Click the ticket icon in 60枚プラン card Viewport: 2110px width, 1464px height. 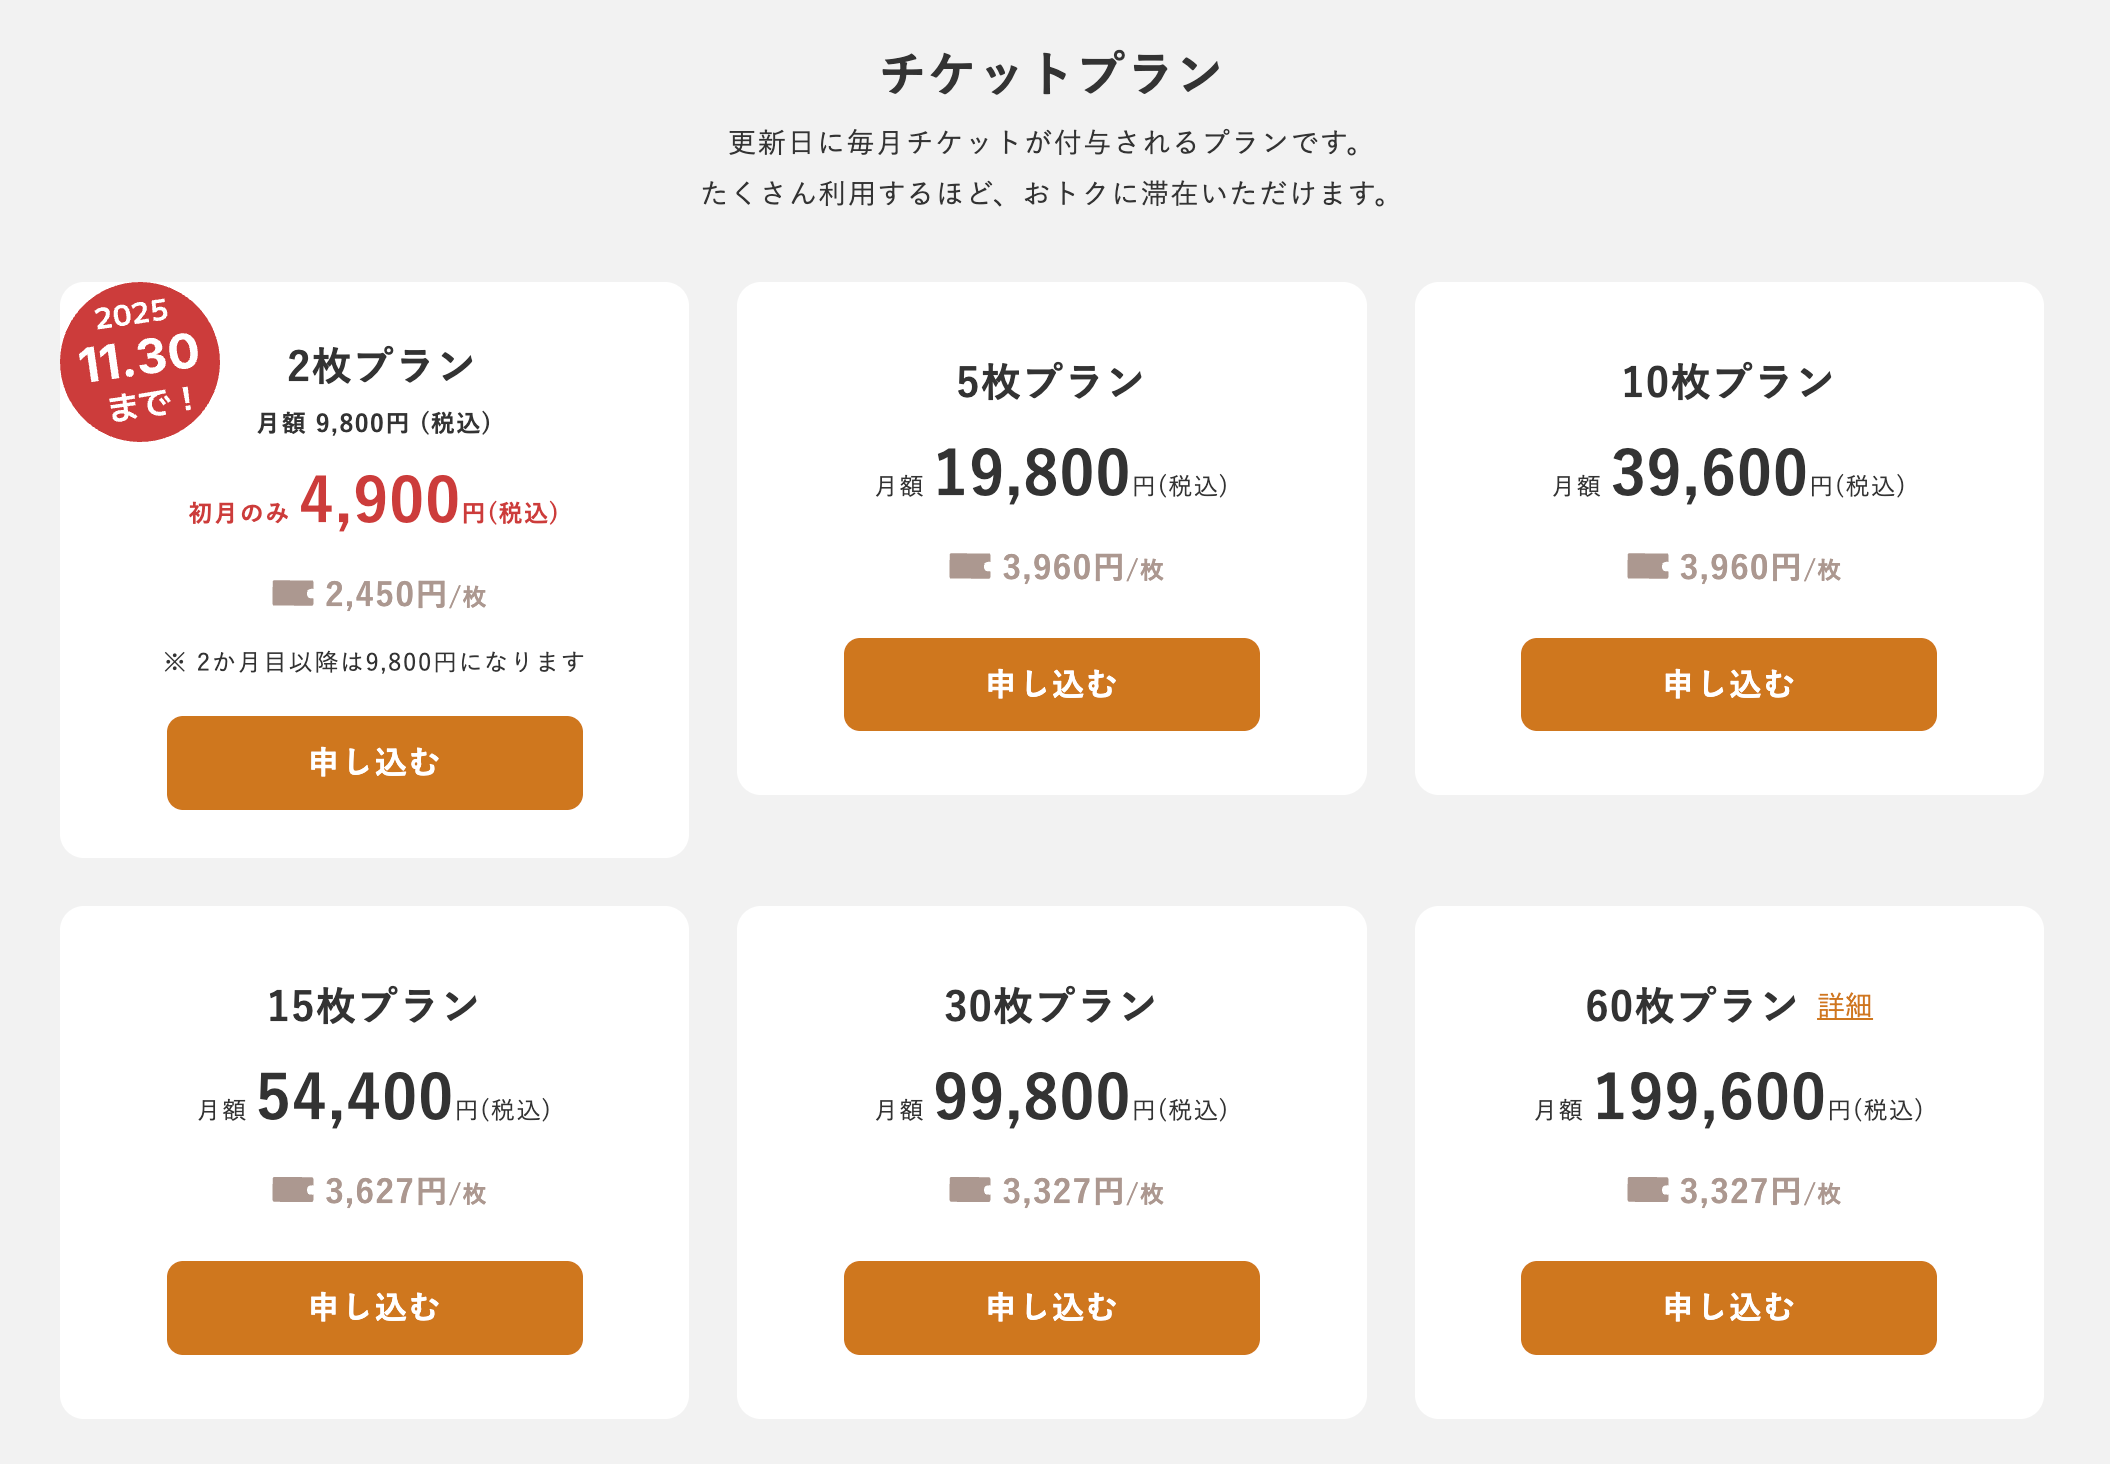click(1647, 1190)
